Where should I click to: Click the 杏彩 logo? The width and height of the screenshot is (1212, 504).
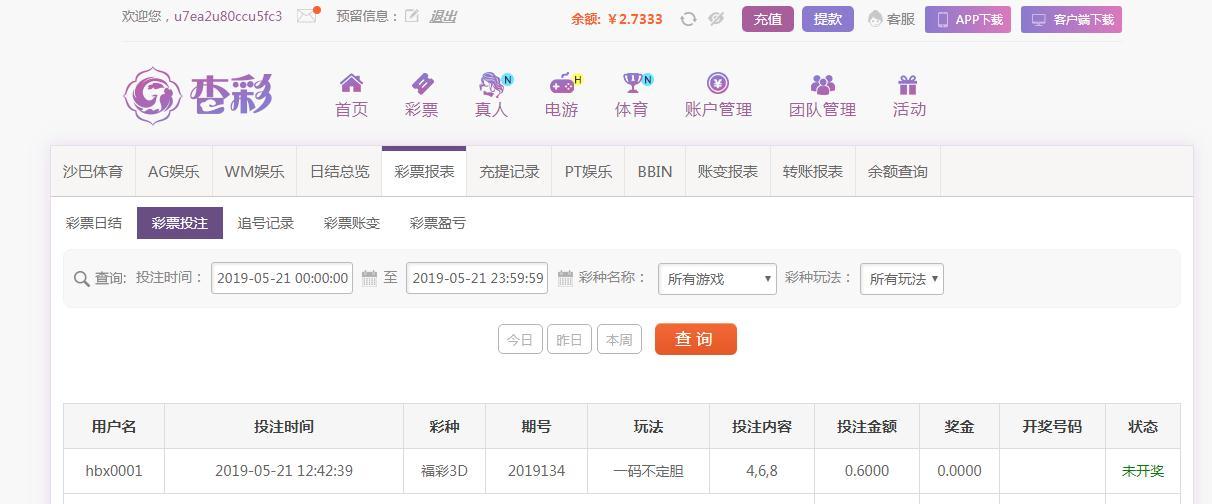(x=198, y=95)
